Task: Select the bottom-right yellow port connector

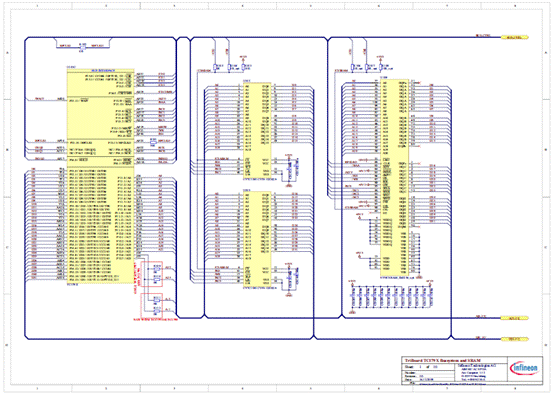Action: point(515,339)
